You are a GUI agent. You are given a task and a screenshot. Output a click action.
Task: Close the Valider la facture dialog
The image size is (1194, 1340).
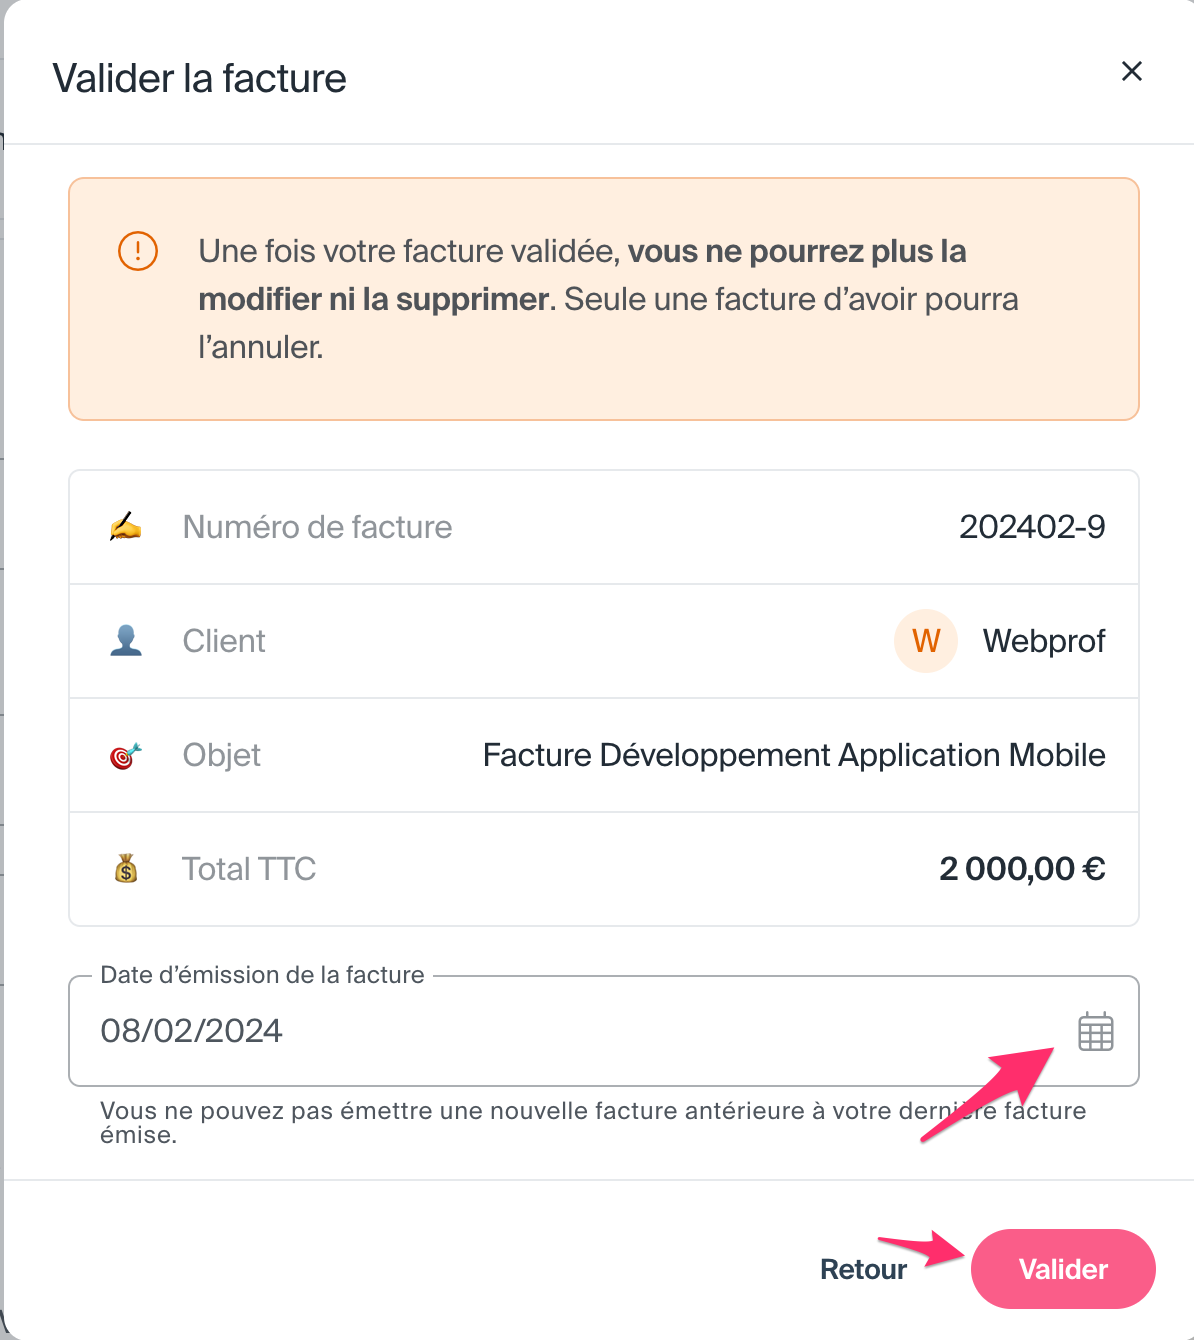tap(1131, 71)
